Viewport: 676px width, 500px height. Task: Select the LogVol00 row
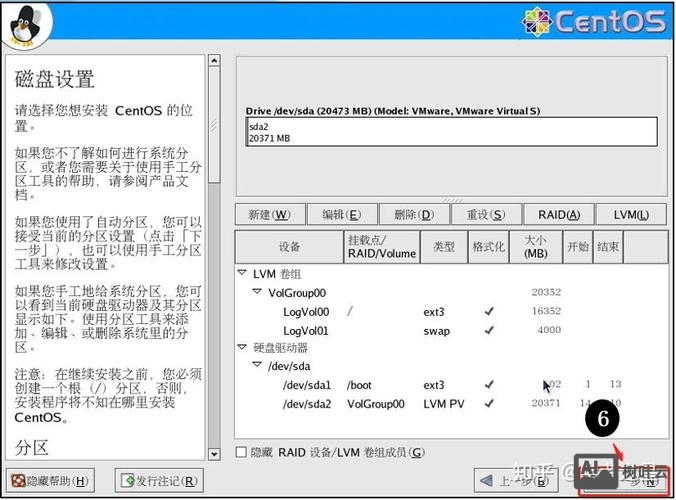[x=451, y=312]
